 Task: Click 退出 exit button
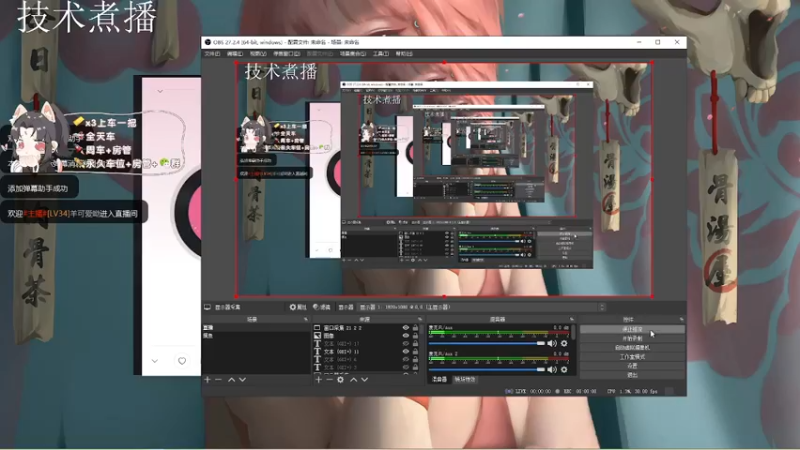(633, 375)
